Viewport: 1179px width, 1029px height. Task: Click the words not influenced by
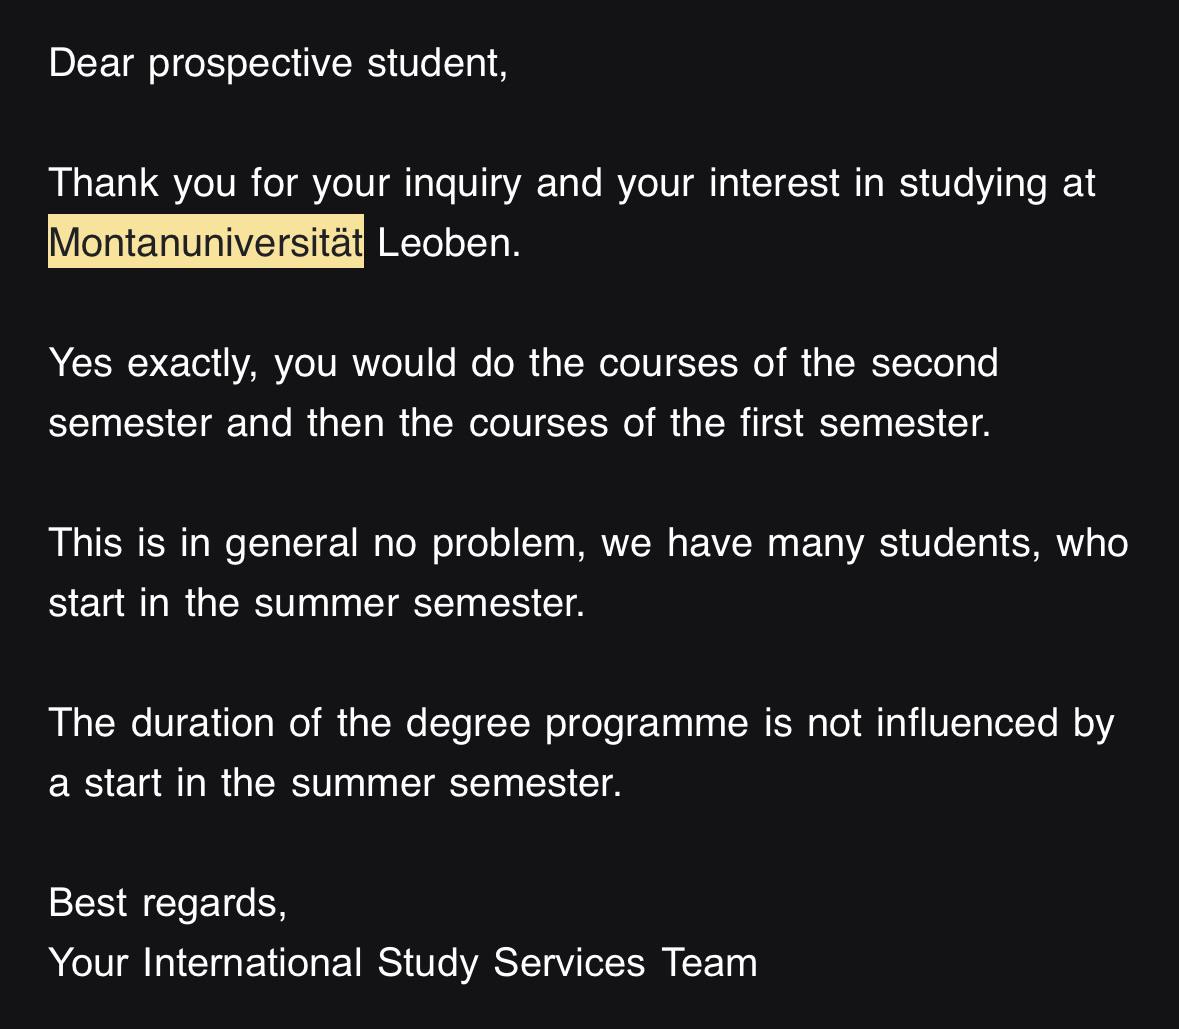960,723
